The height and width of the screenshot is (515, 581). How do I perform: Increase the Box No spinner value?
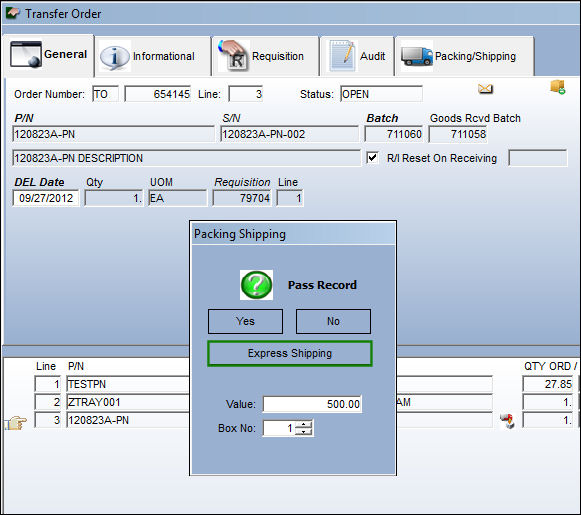tap(304, 424)
